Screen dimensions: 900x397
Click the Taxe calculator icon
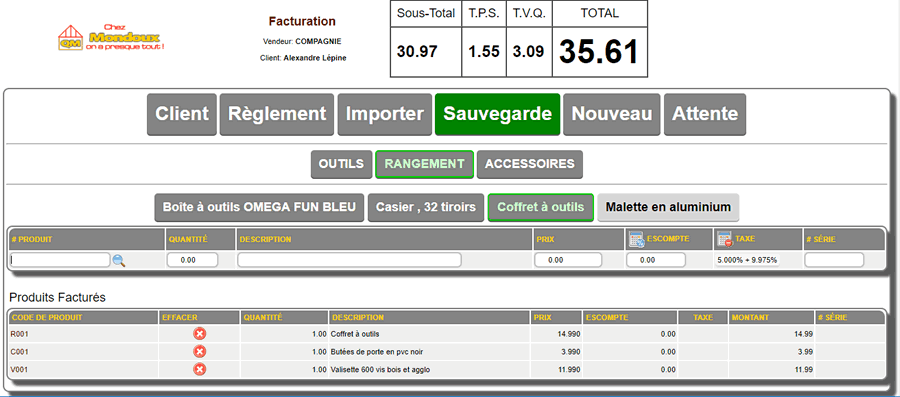725,239
